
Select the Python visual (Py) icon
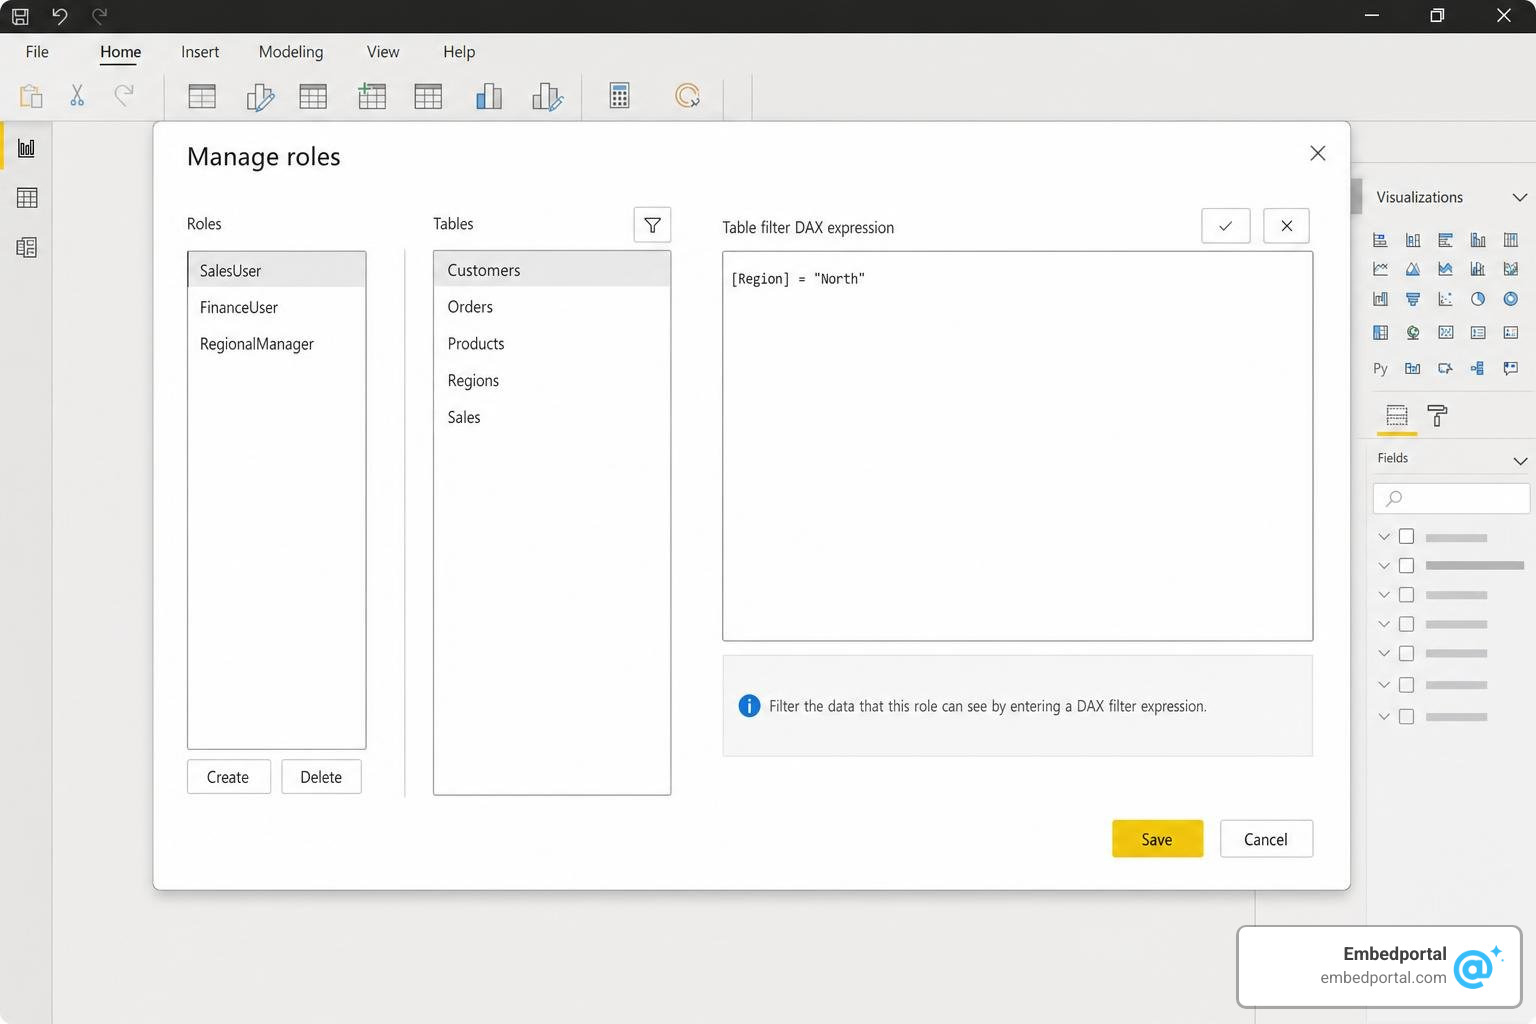(1380, 368)
